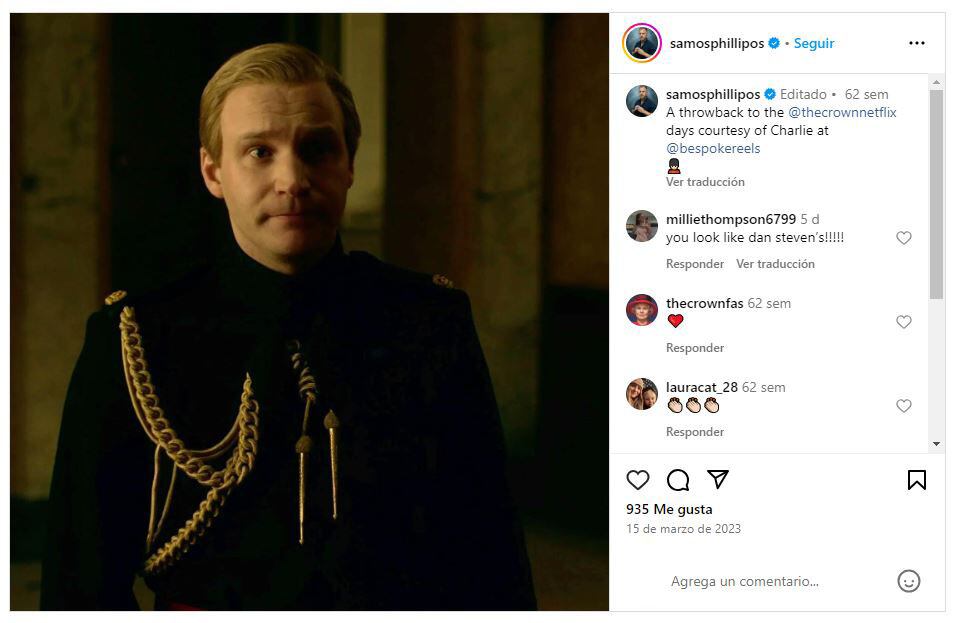Image resolution: width=960 pixels, height=623 pixels.
Task: Like lauracat_28's clapping comment
Action: pyautogui.click(x=904, y=405)
